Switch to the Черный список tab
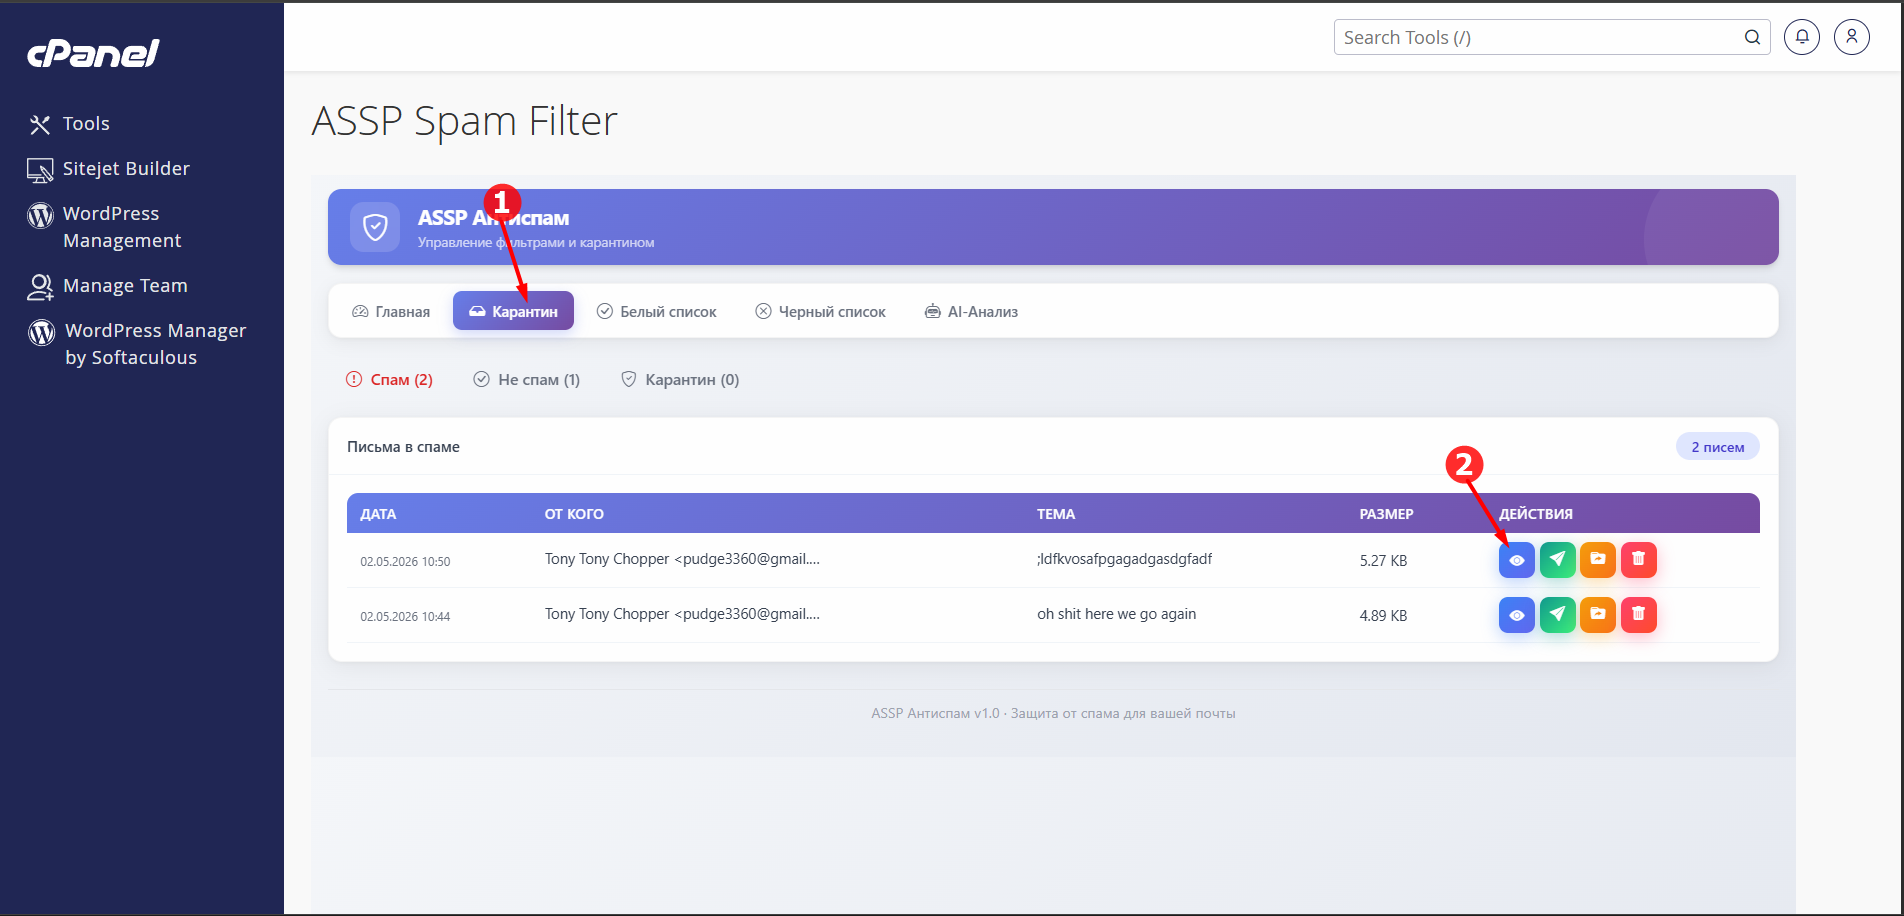This screenshot has width=1904, height=916. coord(821,311)
